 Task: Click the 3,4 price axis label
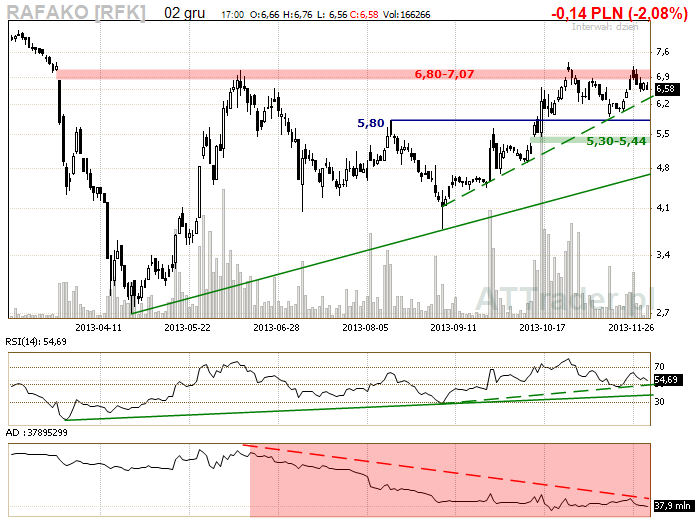click(662, 255)
